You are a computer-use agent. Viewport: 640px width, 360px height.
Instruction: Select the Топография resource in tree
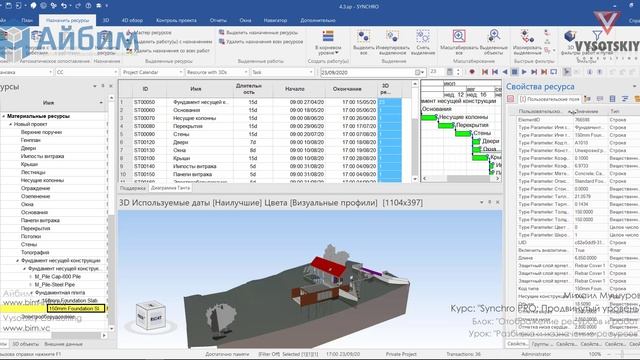coord(35,253)
